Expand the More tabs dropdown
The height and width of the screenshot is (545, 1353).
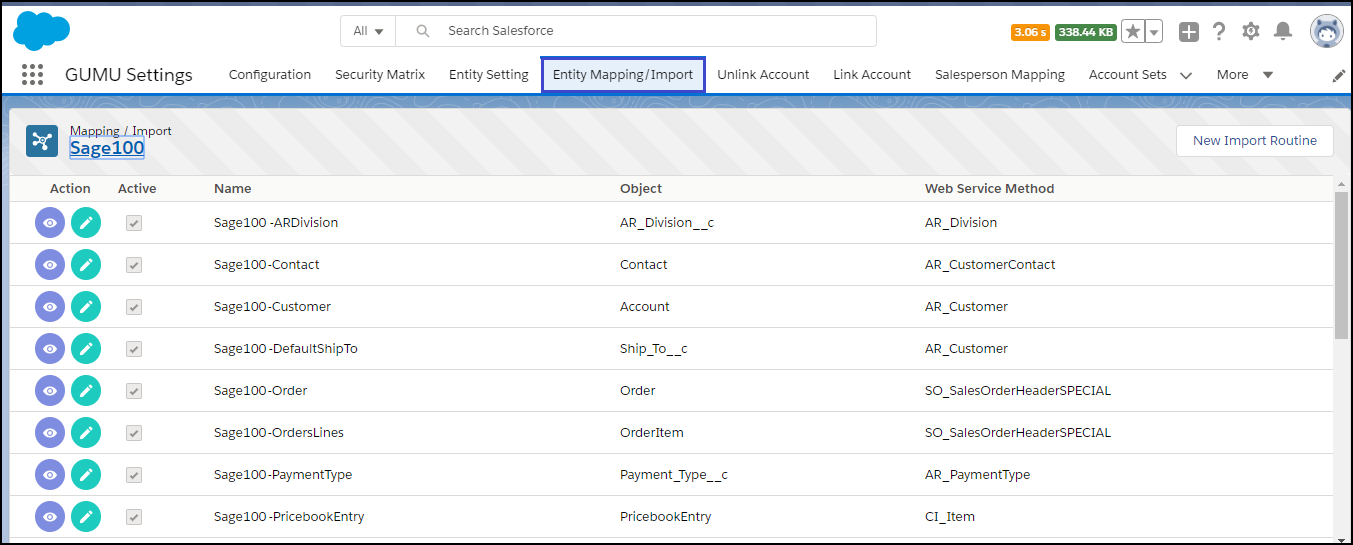coord(1245,75)
